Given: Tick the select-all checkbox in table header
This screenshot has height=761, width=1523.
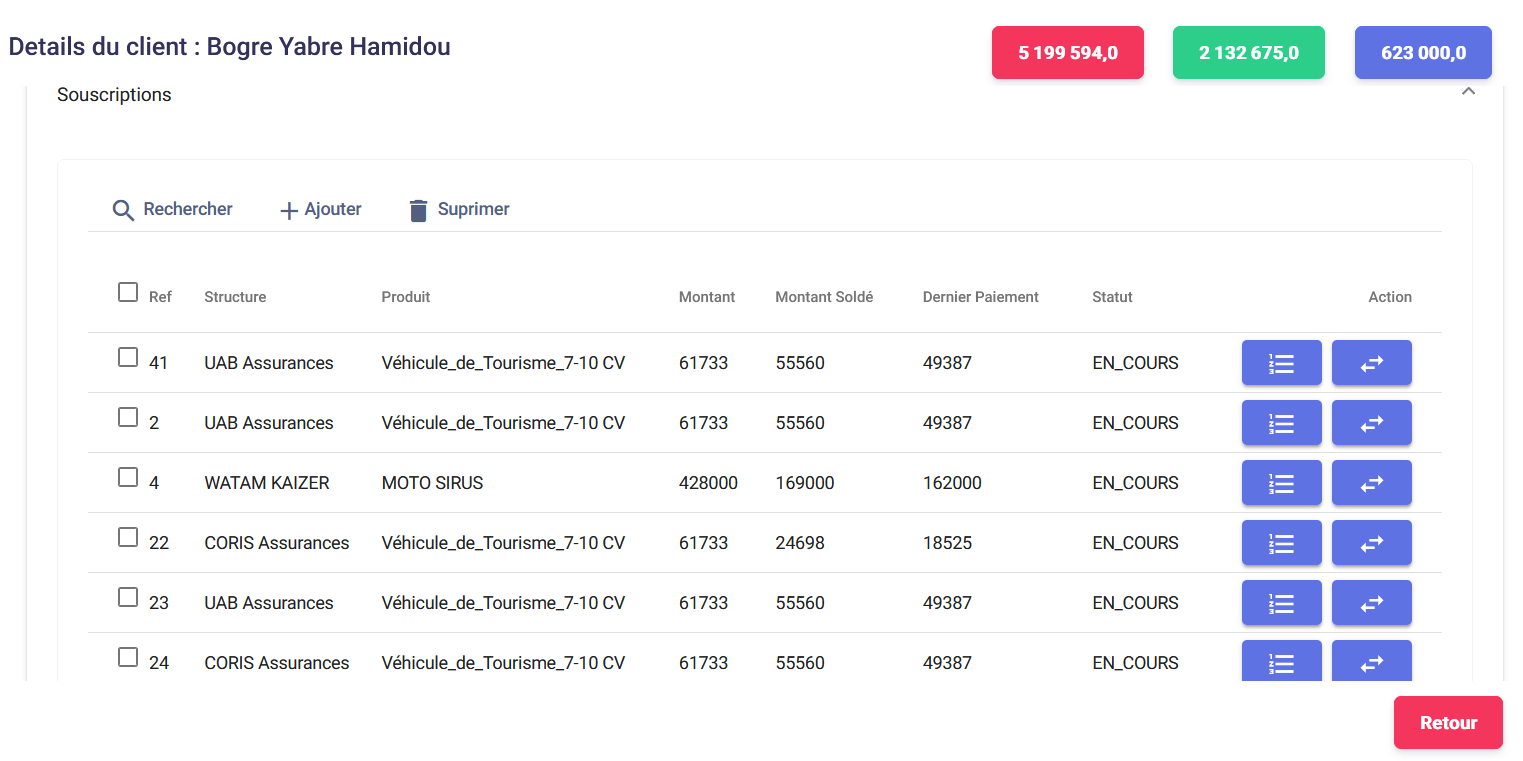Looking at the screenshot, I should click(x=128, y=292).
